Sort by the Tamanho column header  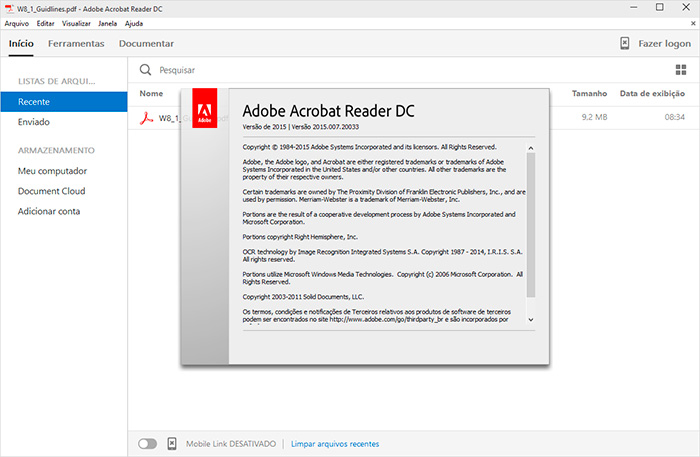589,93
